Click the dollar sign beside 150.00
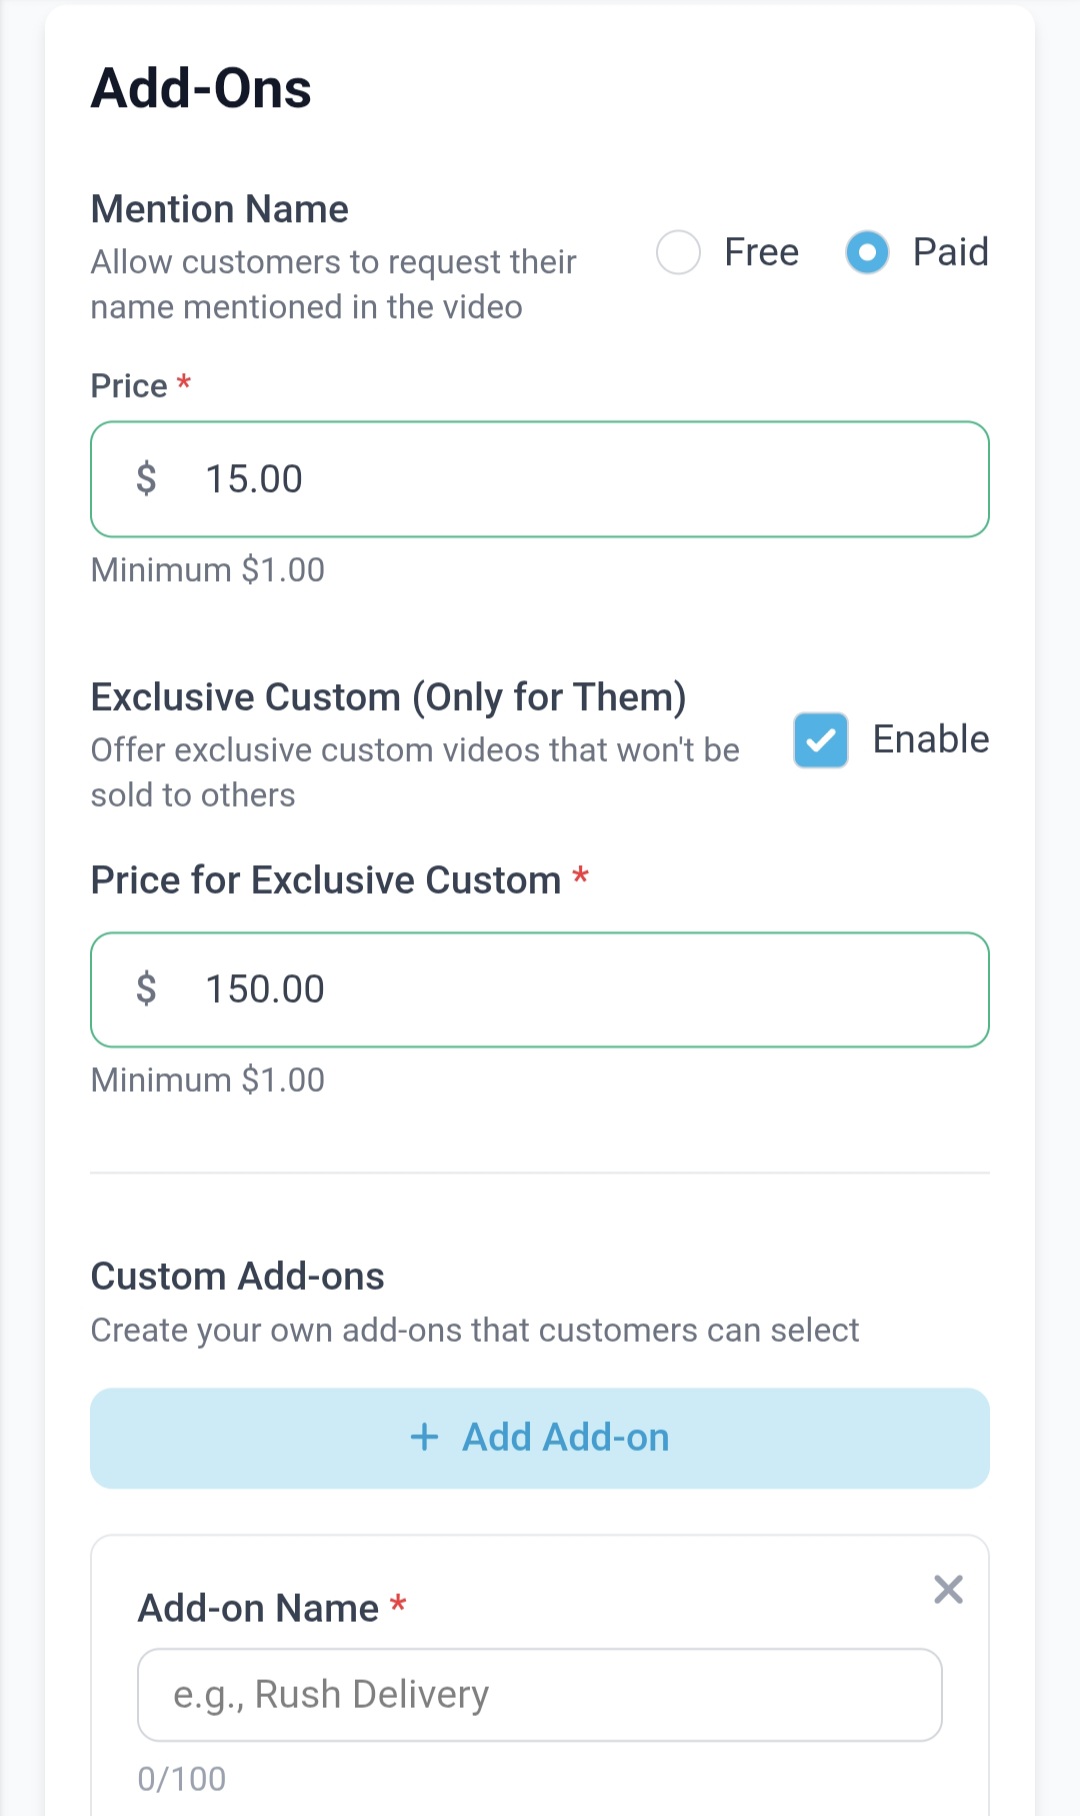 pos(146,989)
